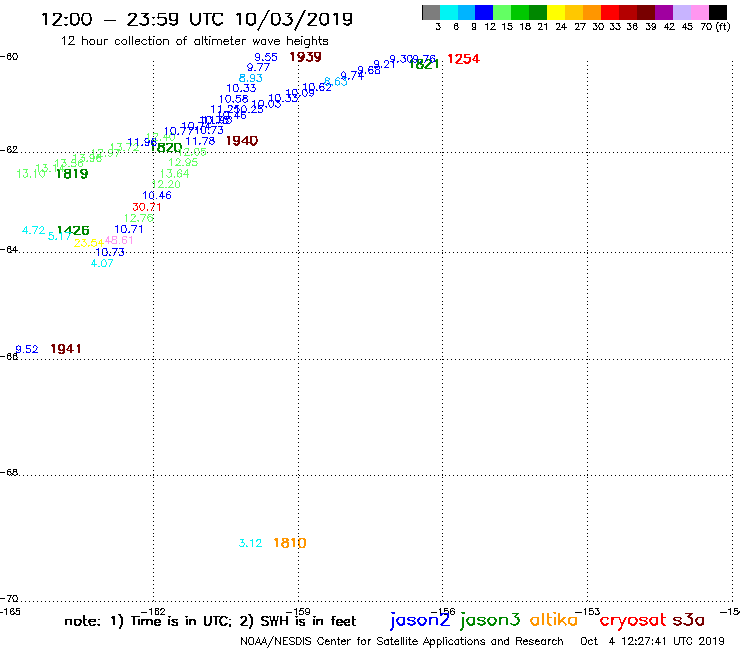Click the cryosat satellite legend label
The height and width of the screenshot is (650, 740).
pos(633,620)
